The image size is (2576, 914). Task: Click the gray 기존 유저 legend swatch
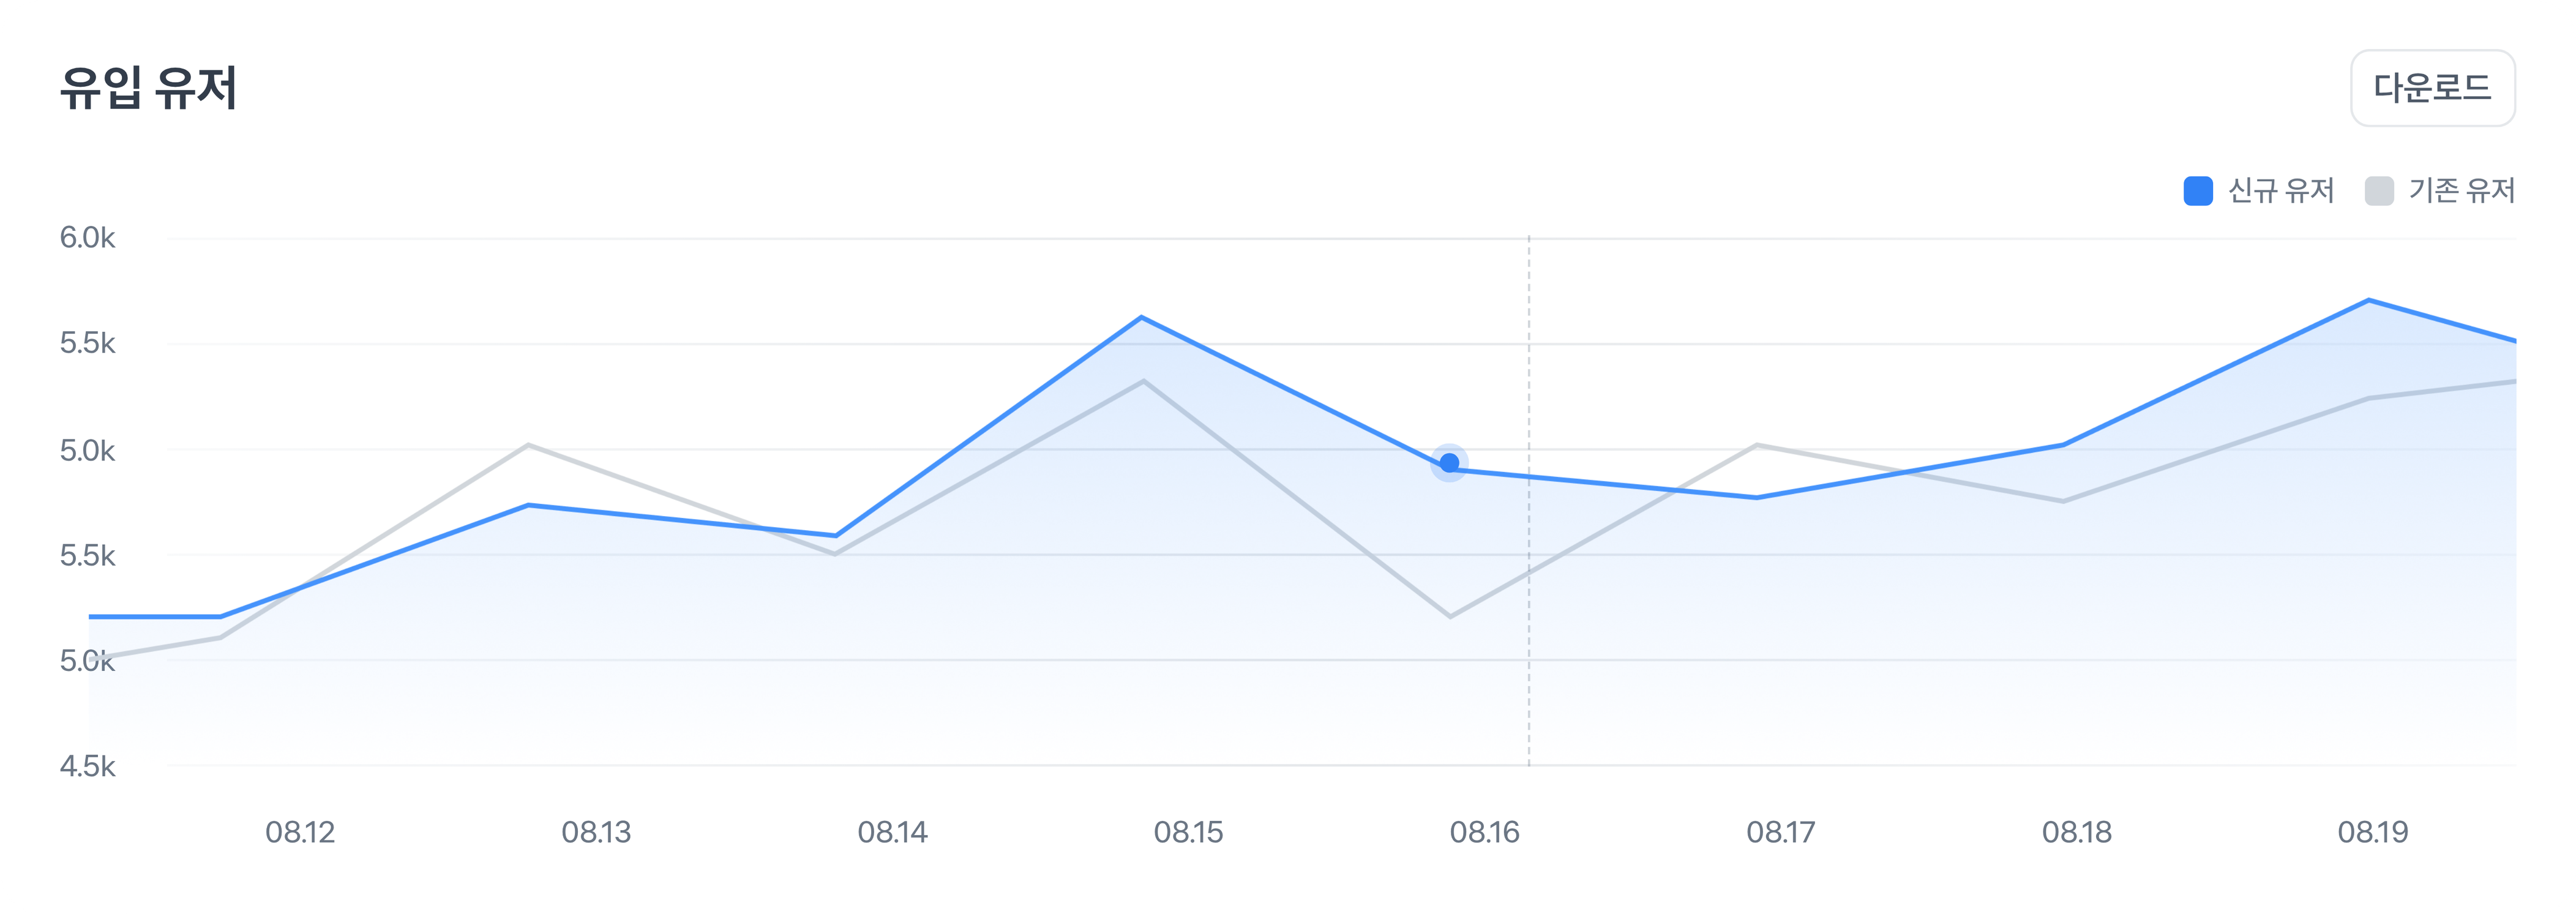[2379, 191]
